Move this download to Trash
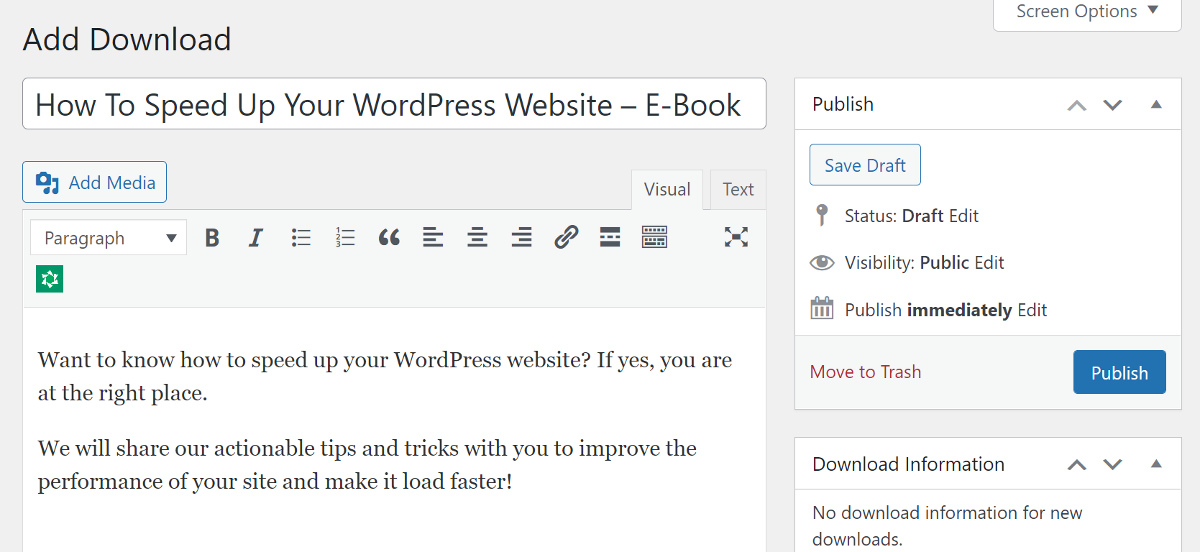 (x=865, y=372)
